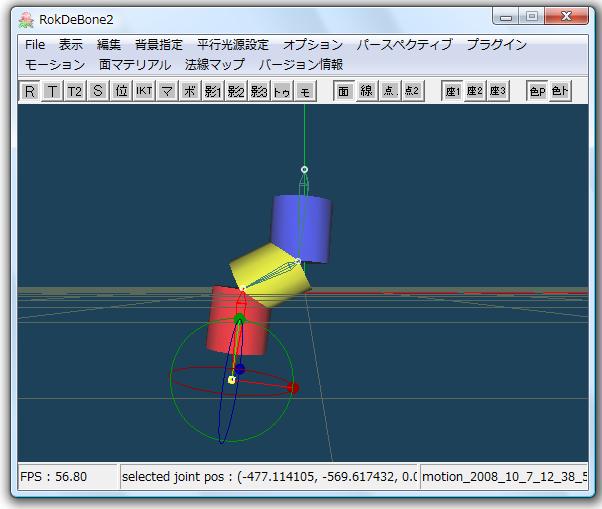The image size is (602, 509).
Task: Click the IKT toolbar button
Action: pos(144,91)
